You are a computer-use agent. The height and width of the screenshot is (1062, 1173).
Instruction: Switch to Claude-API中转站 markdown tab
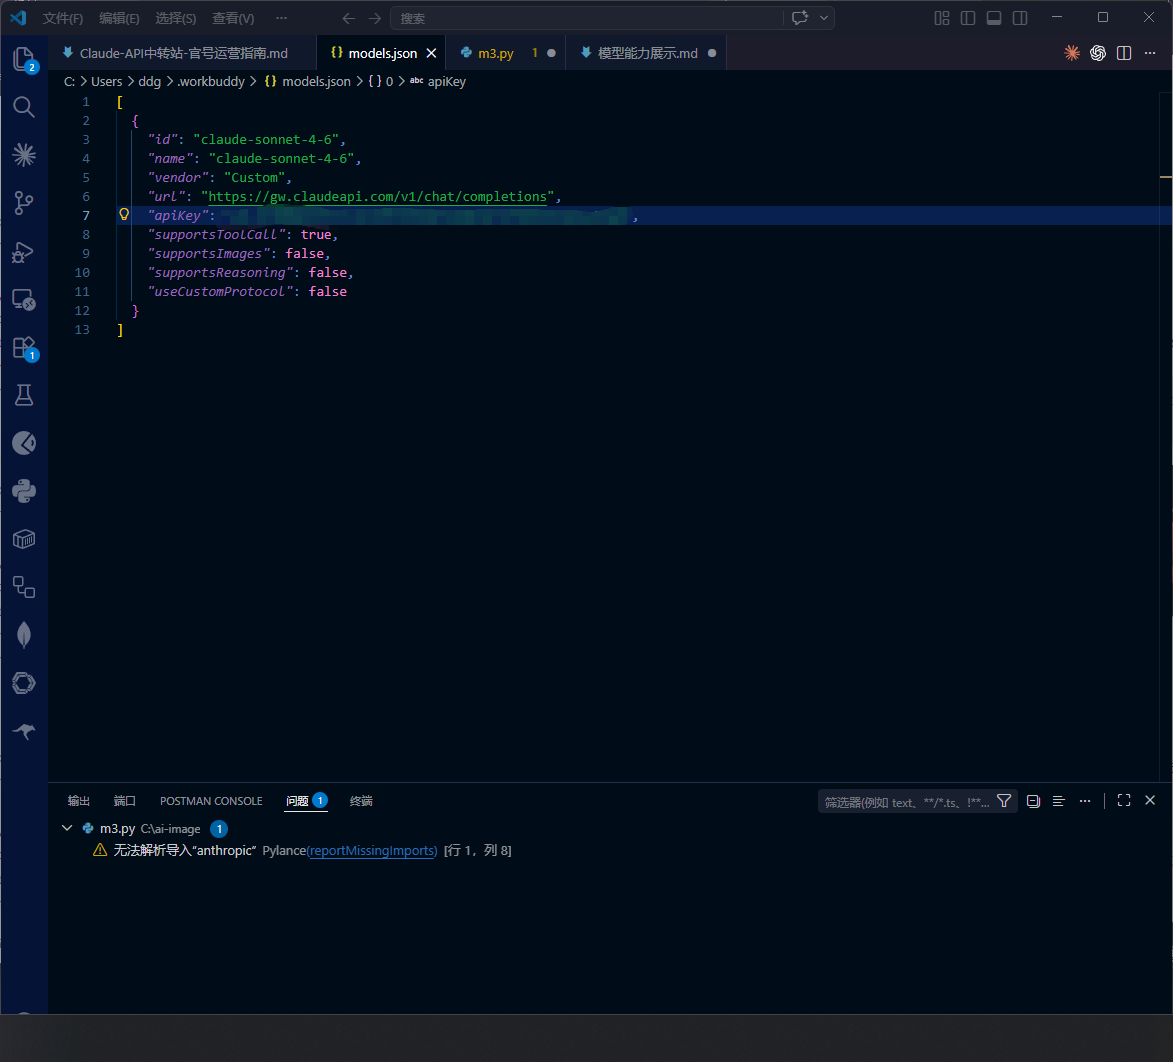tap(183, 53)
